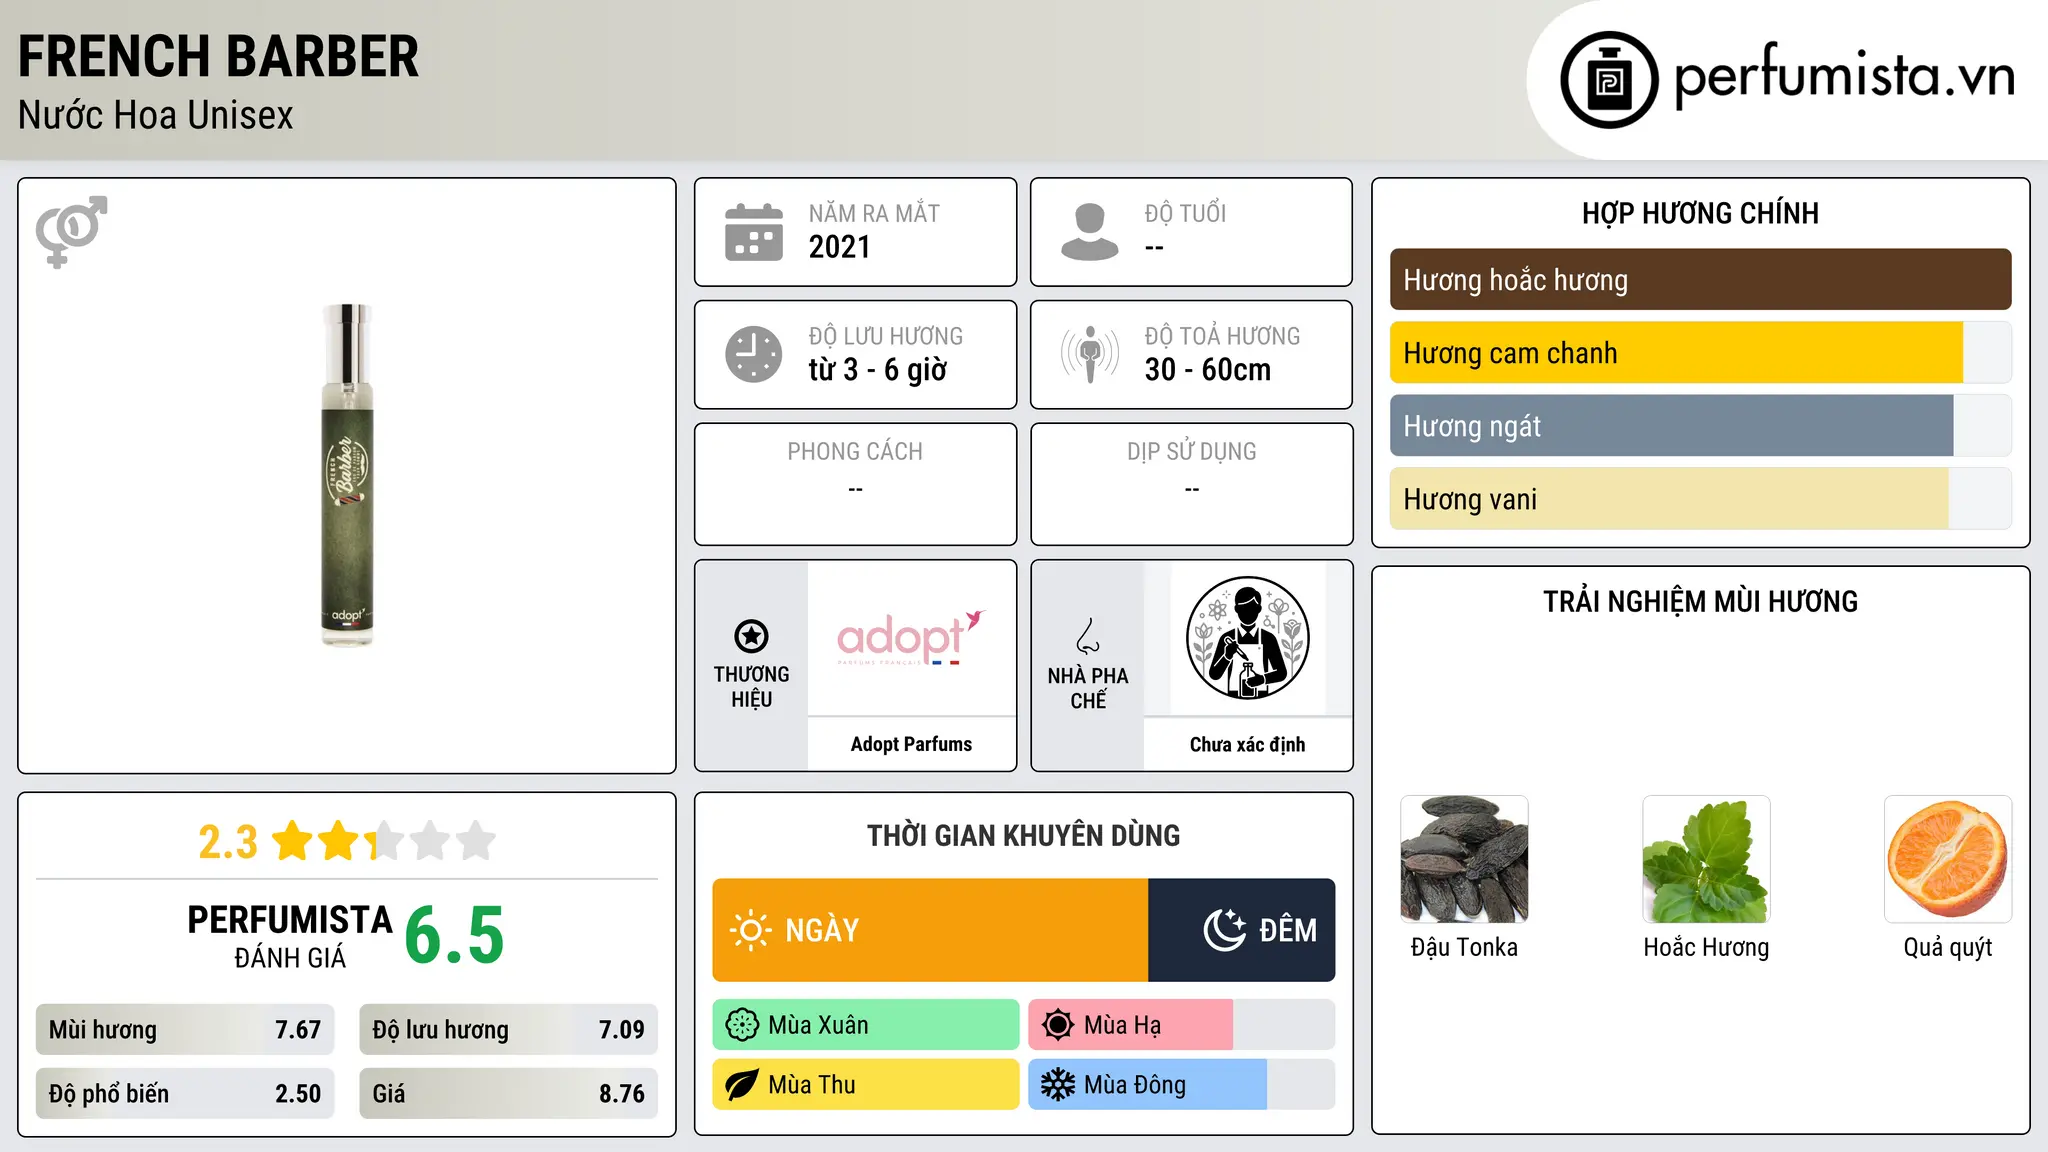Click the Chưa xác định perfumer label

1247,744
